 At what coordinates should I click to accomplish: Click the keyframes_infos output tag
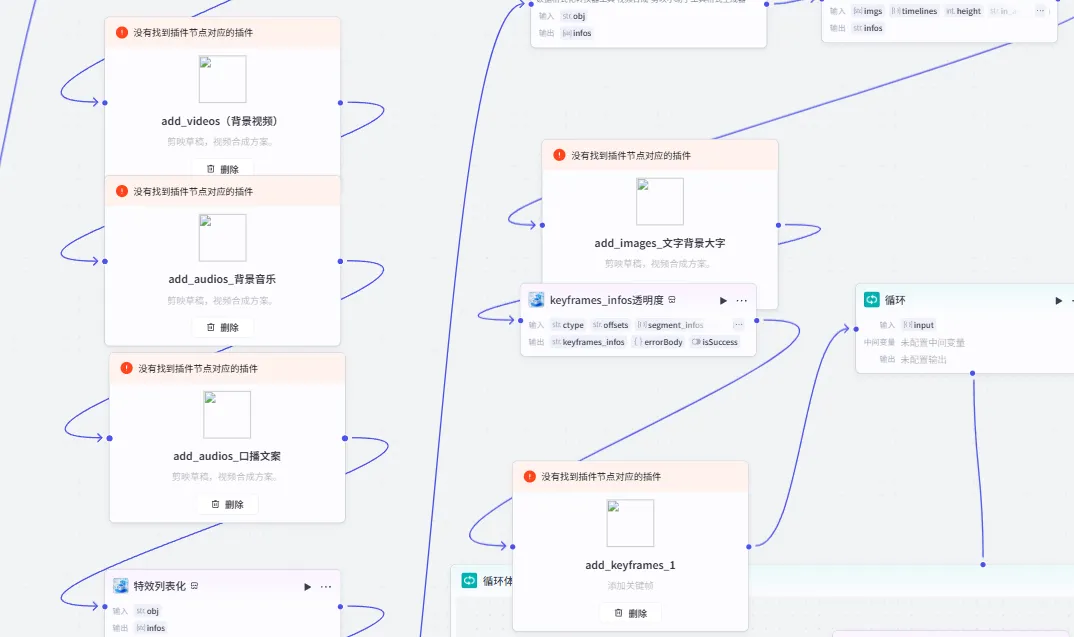588,342
